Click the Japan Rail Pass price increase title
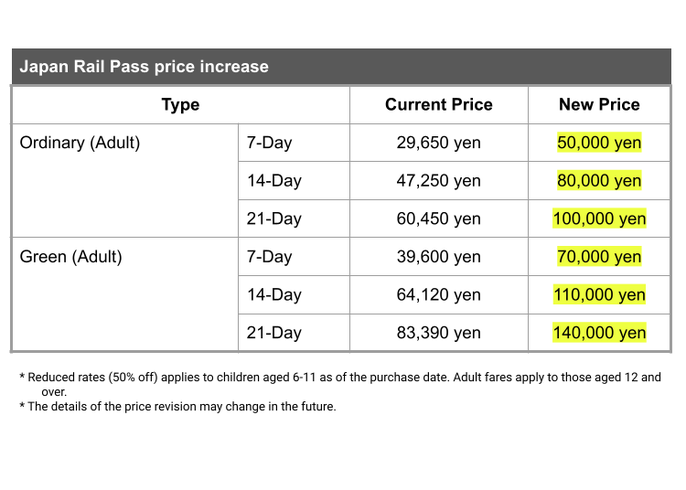Viewport: 686px width, 490px height. point(144,66)
